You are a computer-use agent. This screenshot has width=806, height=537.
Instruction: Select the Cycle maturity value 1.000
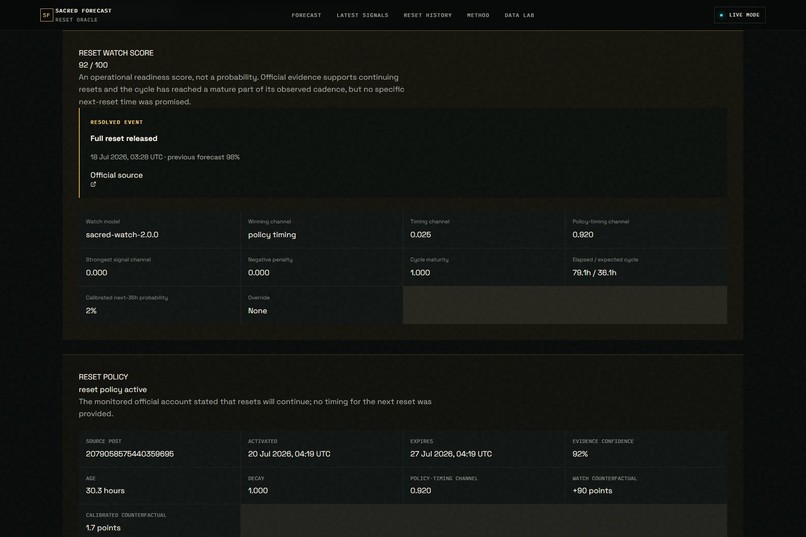point(420,273)
